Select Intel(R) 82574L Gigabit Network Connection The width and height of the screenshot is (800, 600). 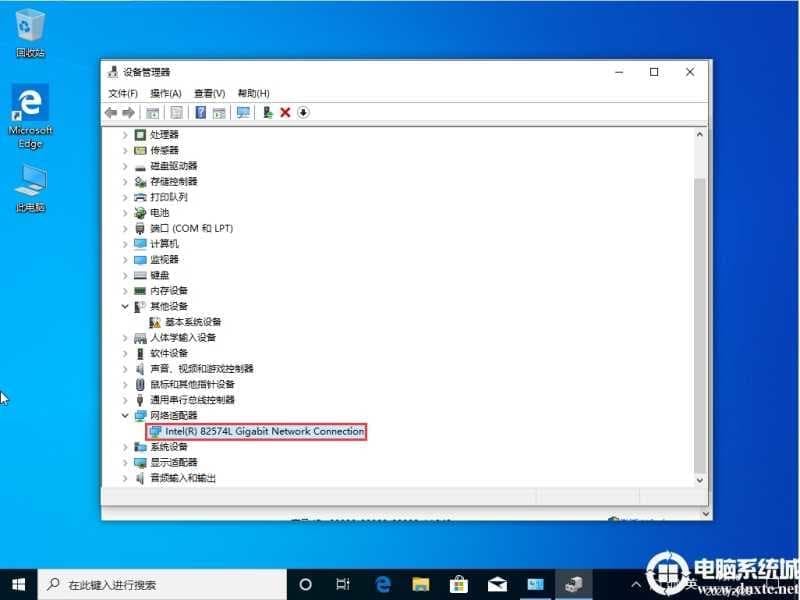[x=256, y=432]
